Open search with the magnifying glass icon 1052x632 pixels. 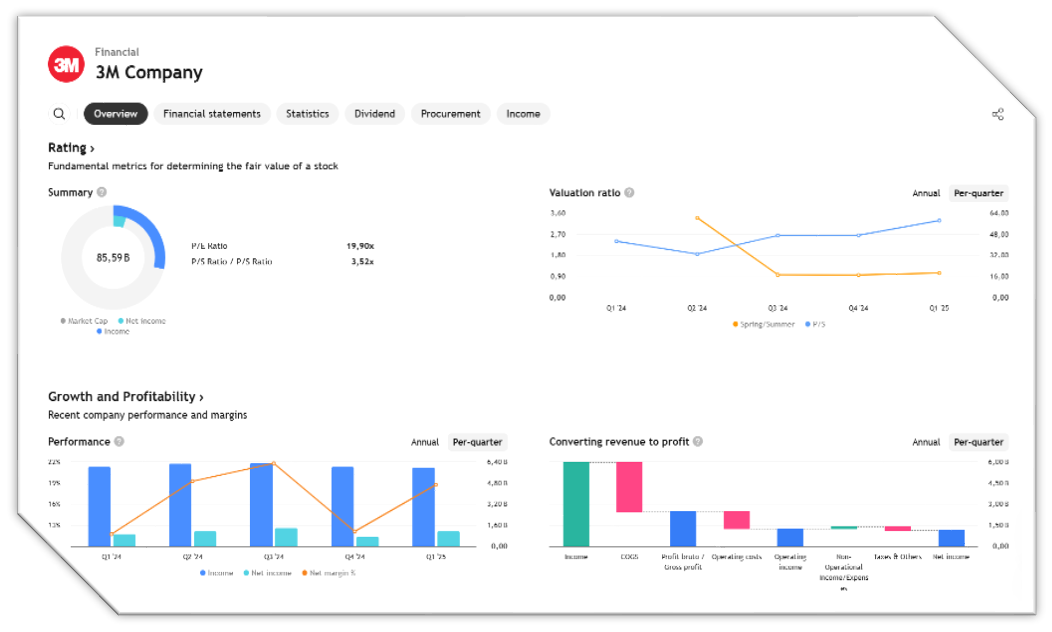click(x=59, y=114)
